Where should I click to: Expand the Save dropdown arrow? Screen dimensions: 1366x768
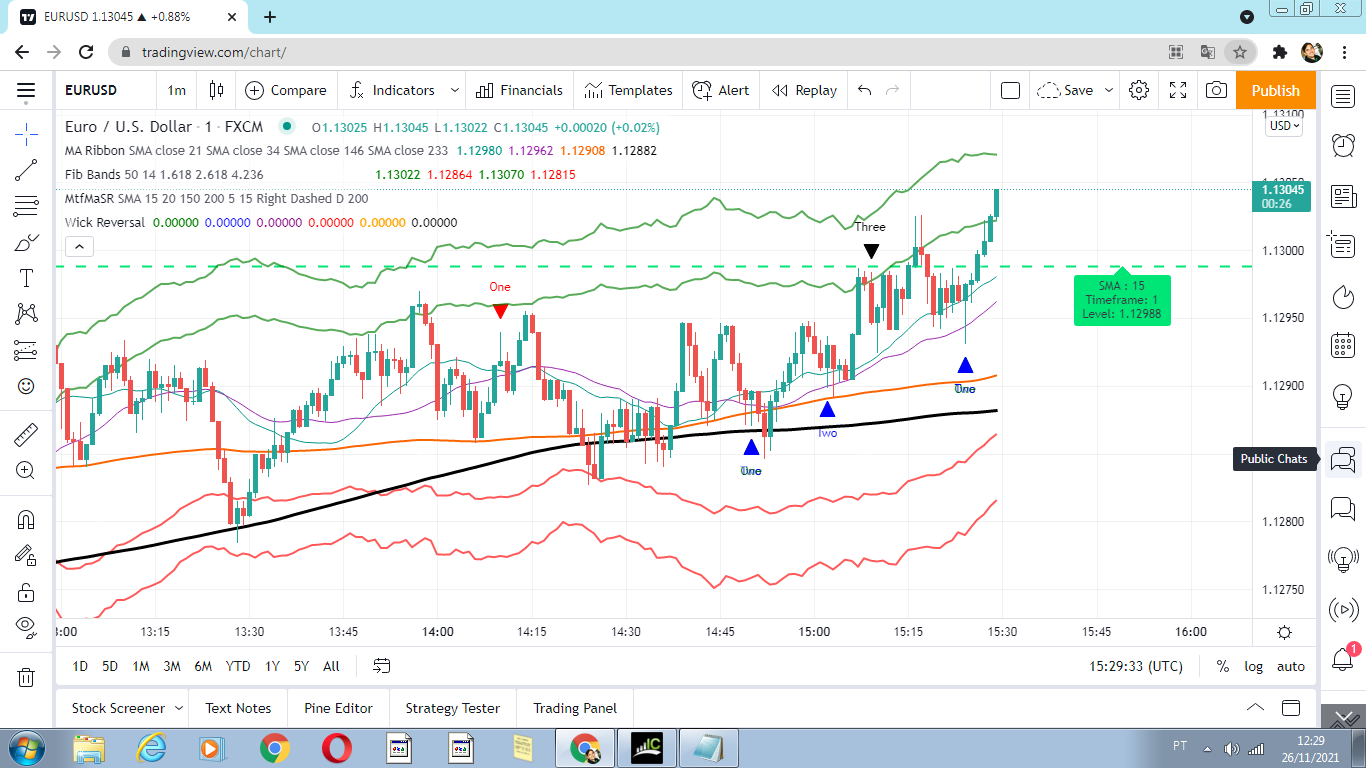[1108, 90]
